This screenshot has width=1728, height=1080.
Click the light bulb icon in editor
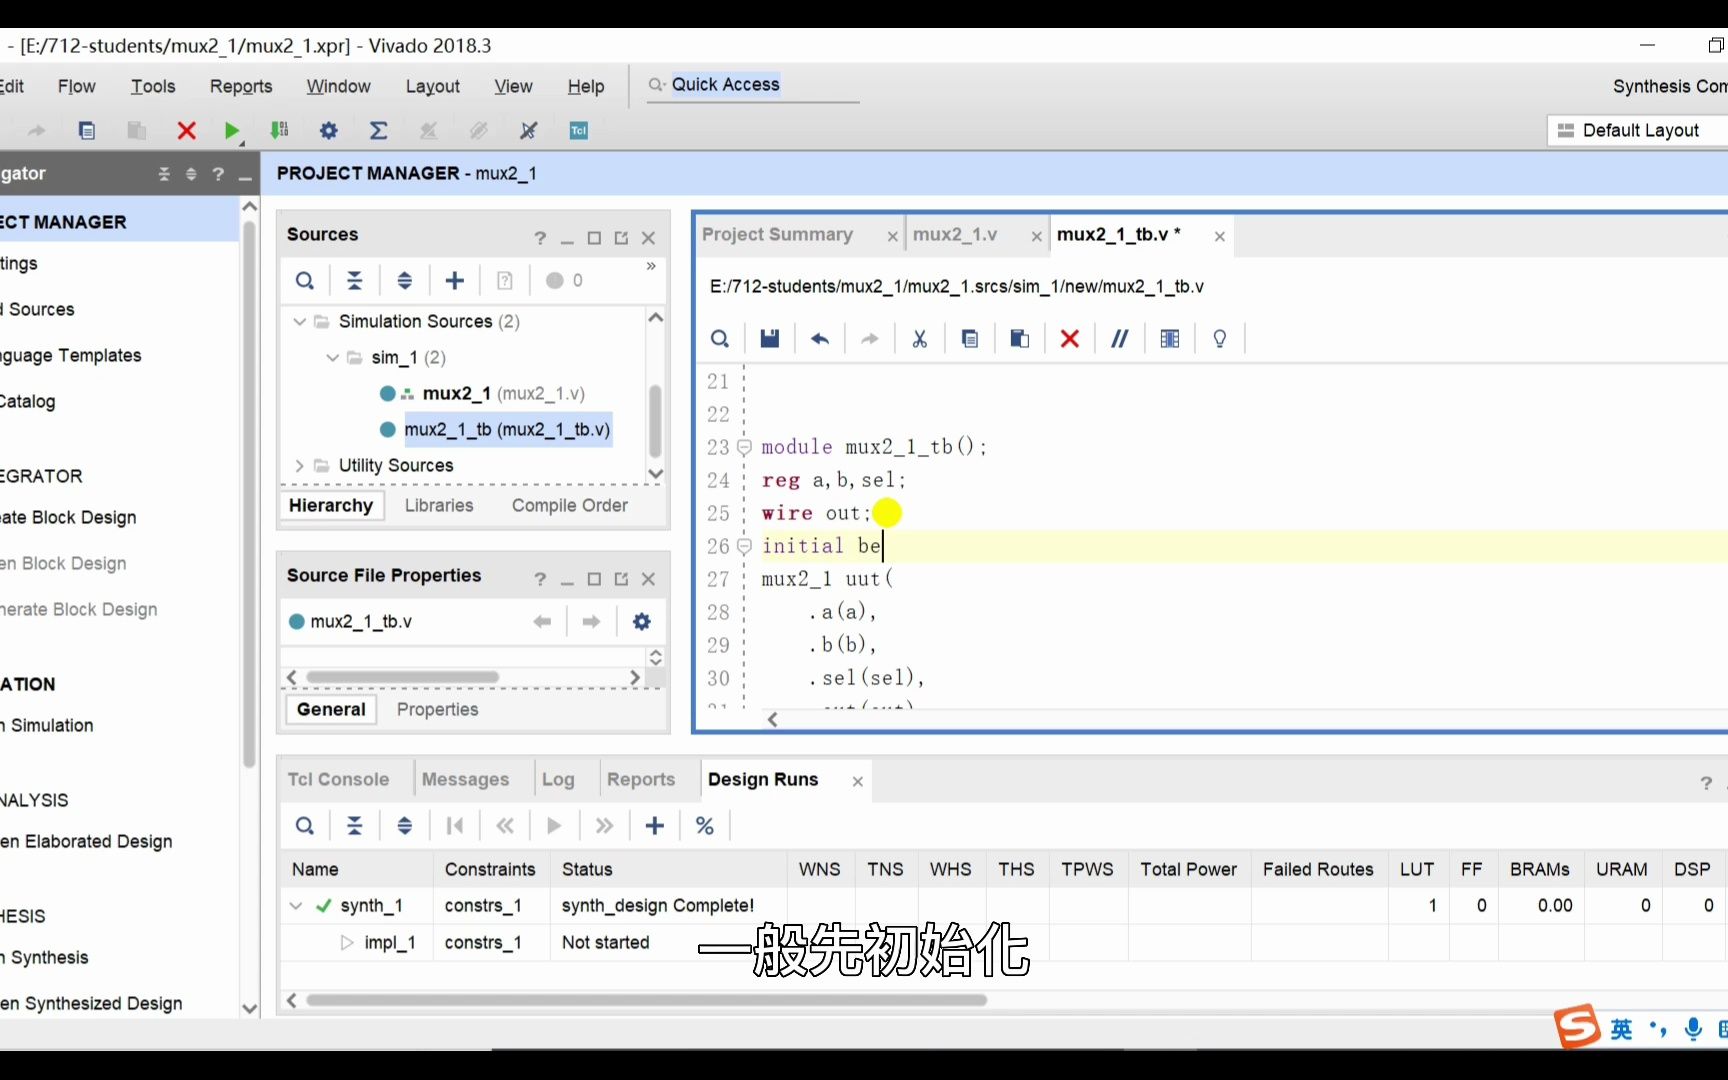(1220, 338)
